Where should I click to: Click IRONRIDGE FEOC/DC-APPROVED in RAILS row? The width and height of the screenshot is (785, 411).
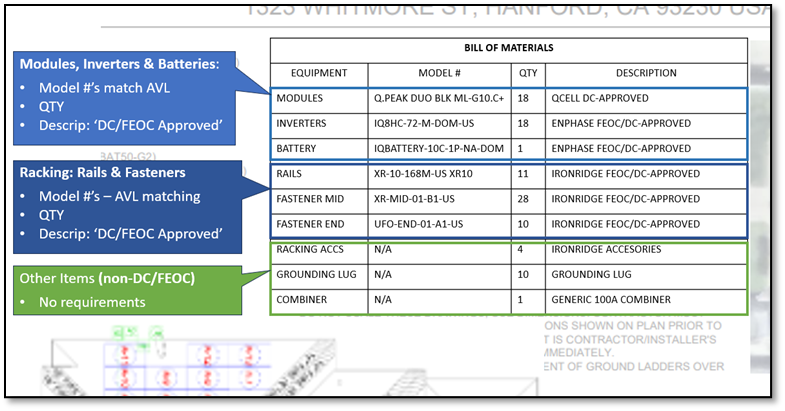[x=626, y=174]
